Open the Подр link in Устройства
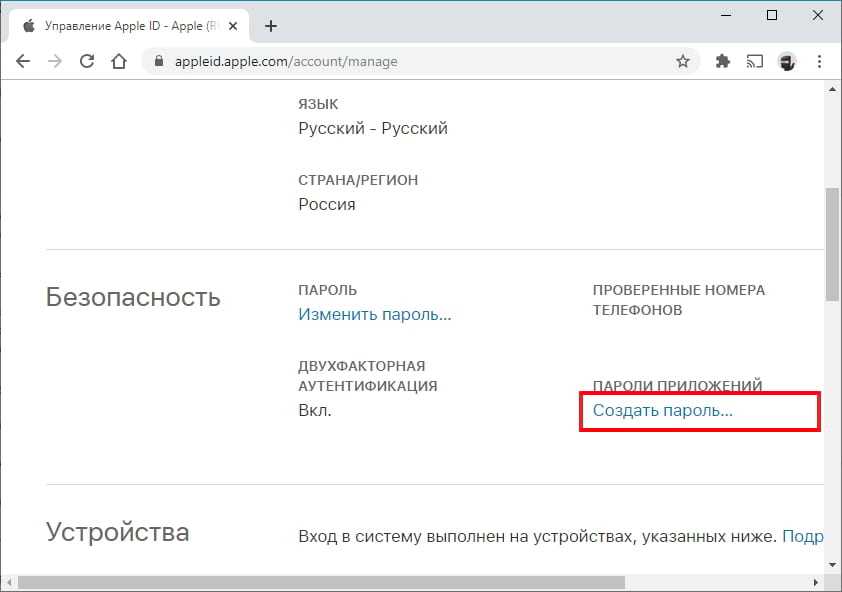 click(803, 536)
